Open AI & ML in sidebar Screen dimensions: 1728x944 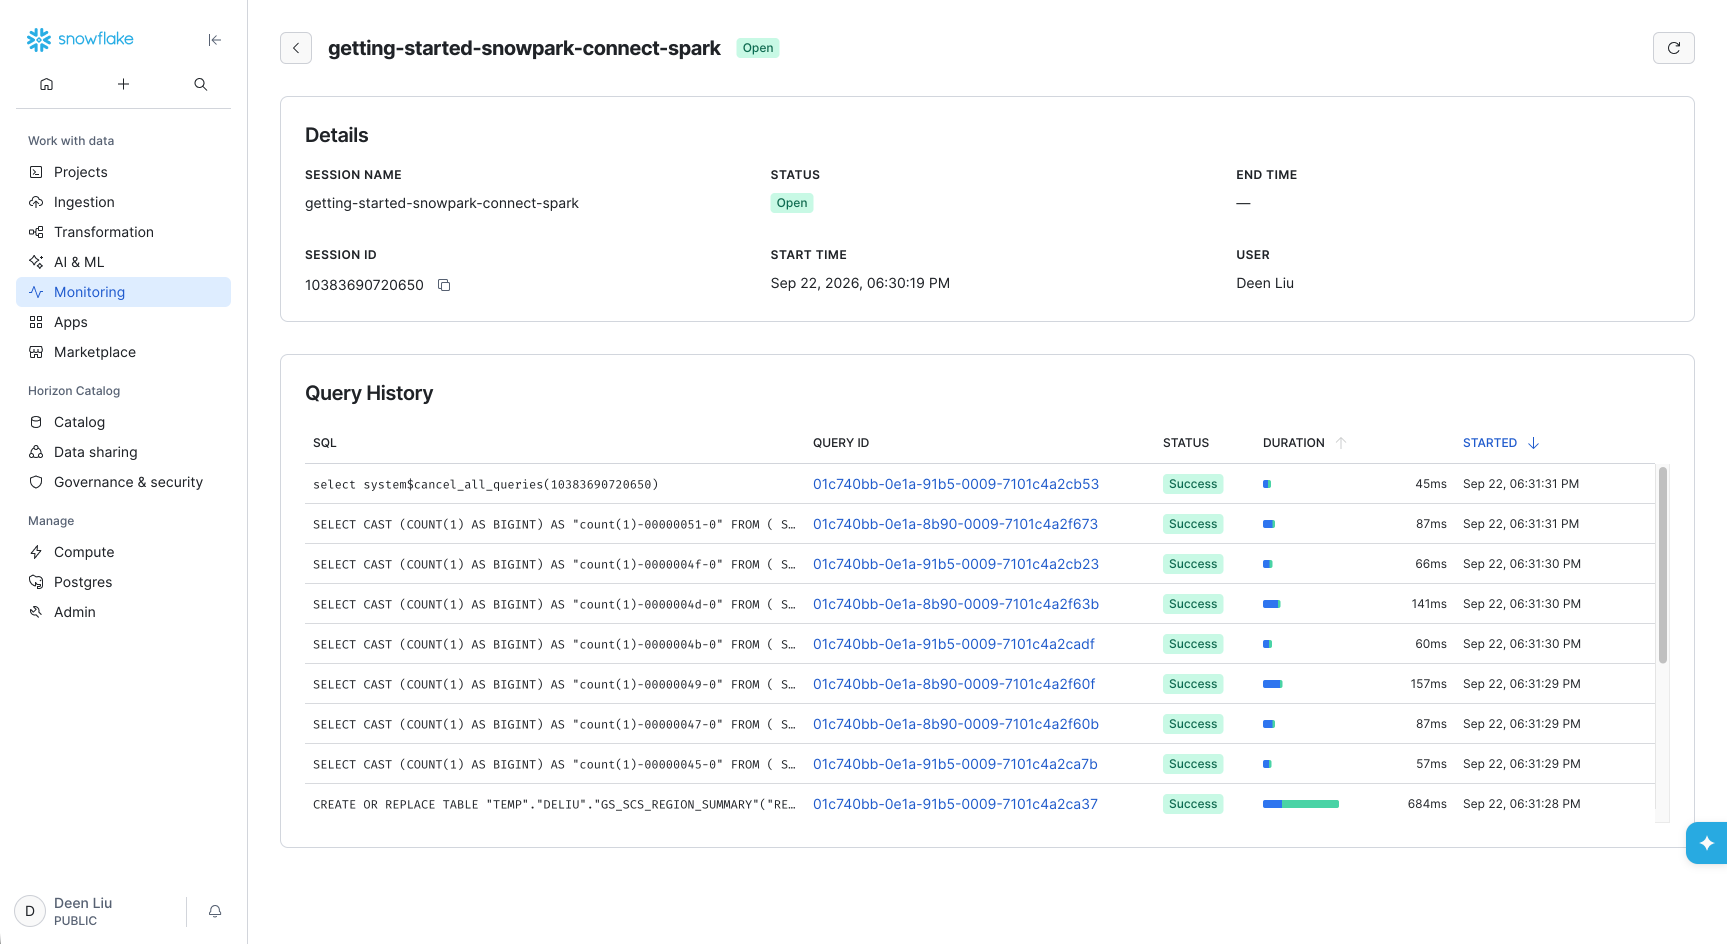(x=123, y=262)
